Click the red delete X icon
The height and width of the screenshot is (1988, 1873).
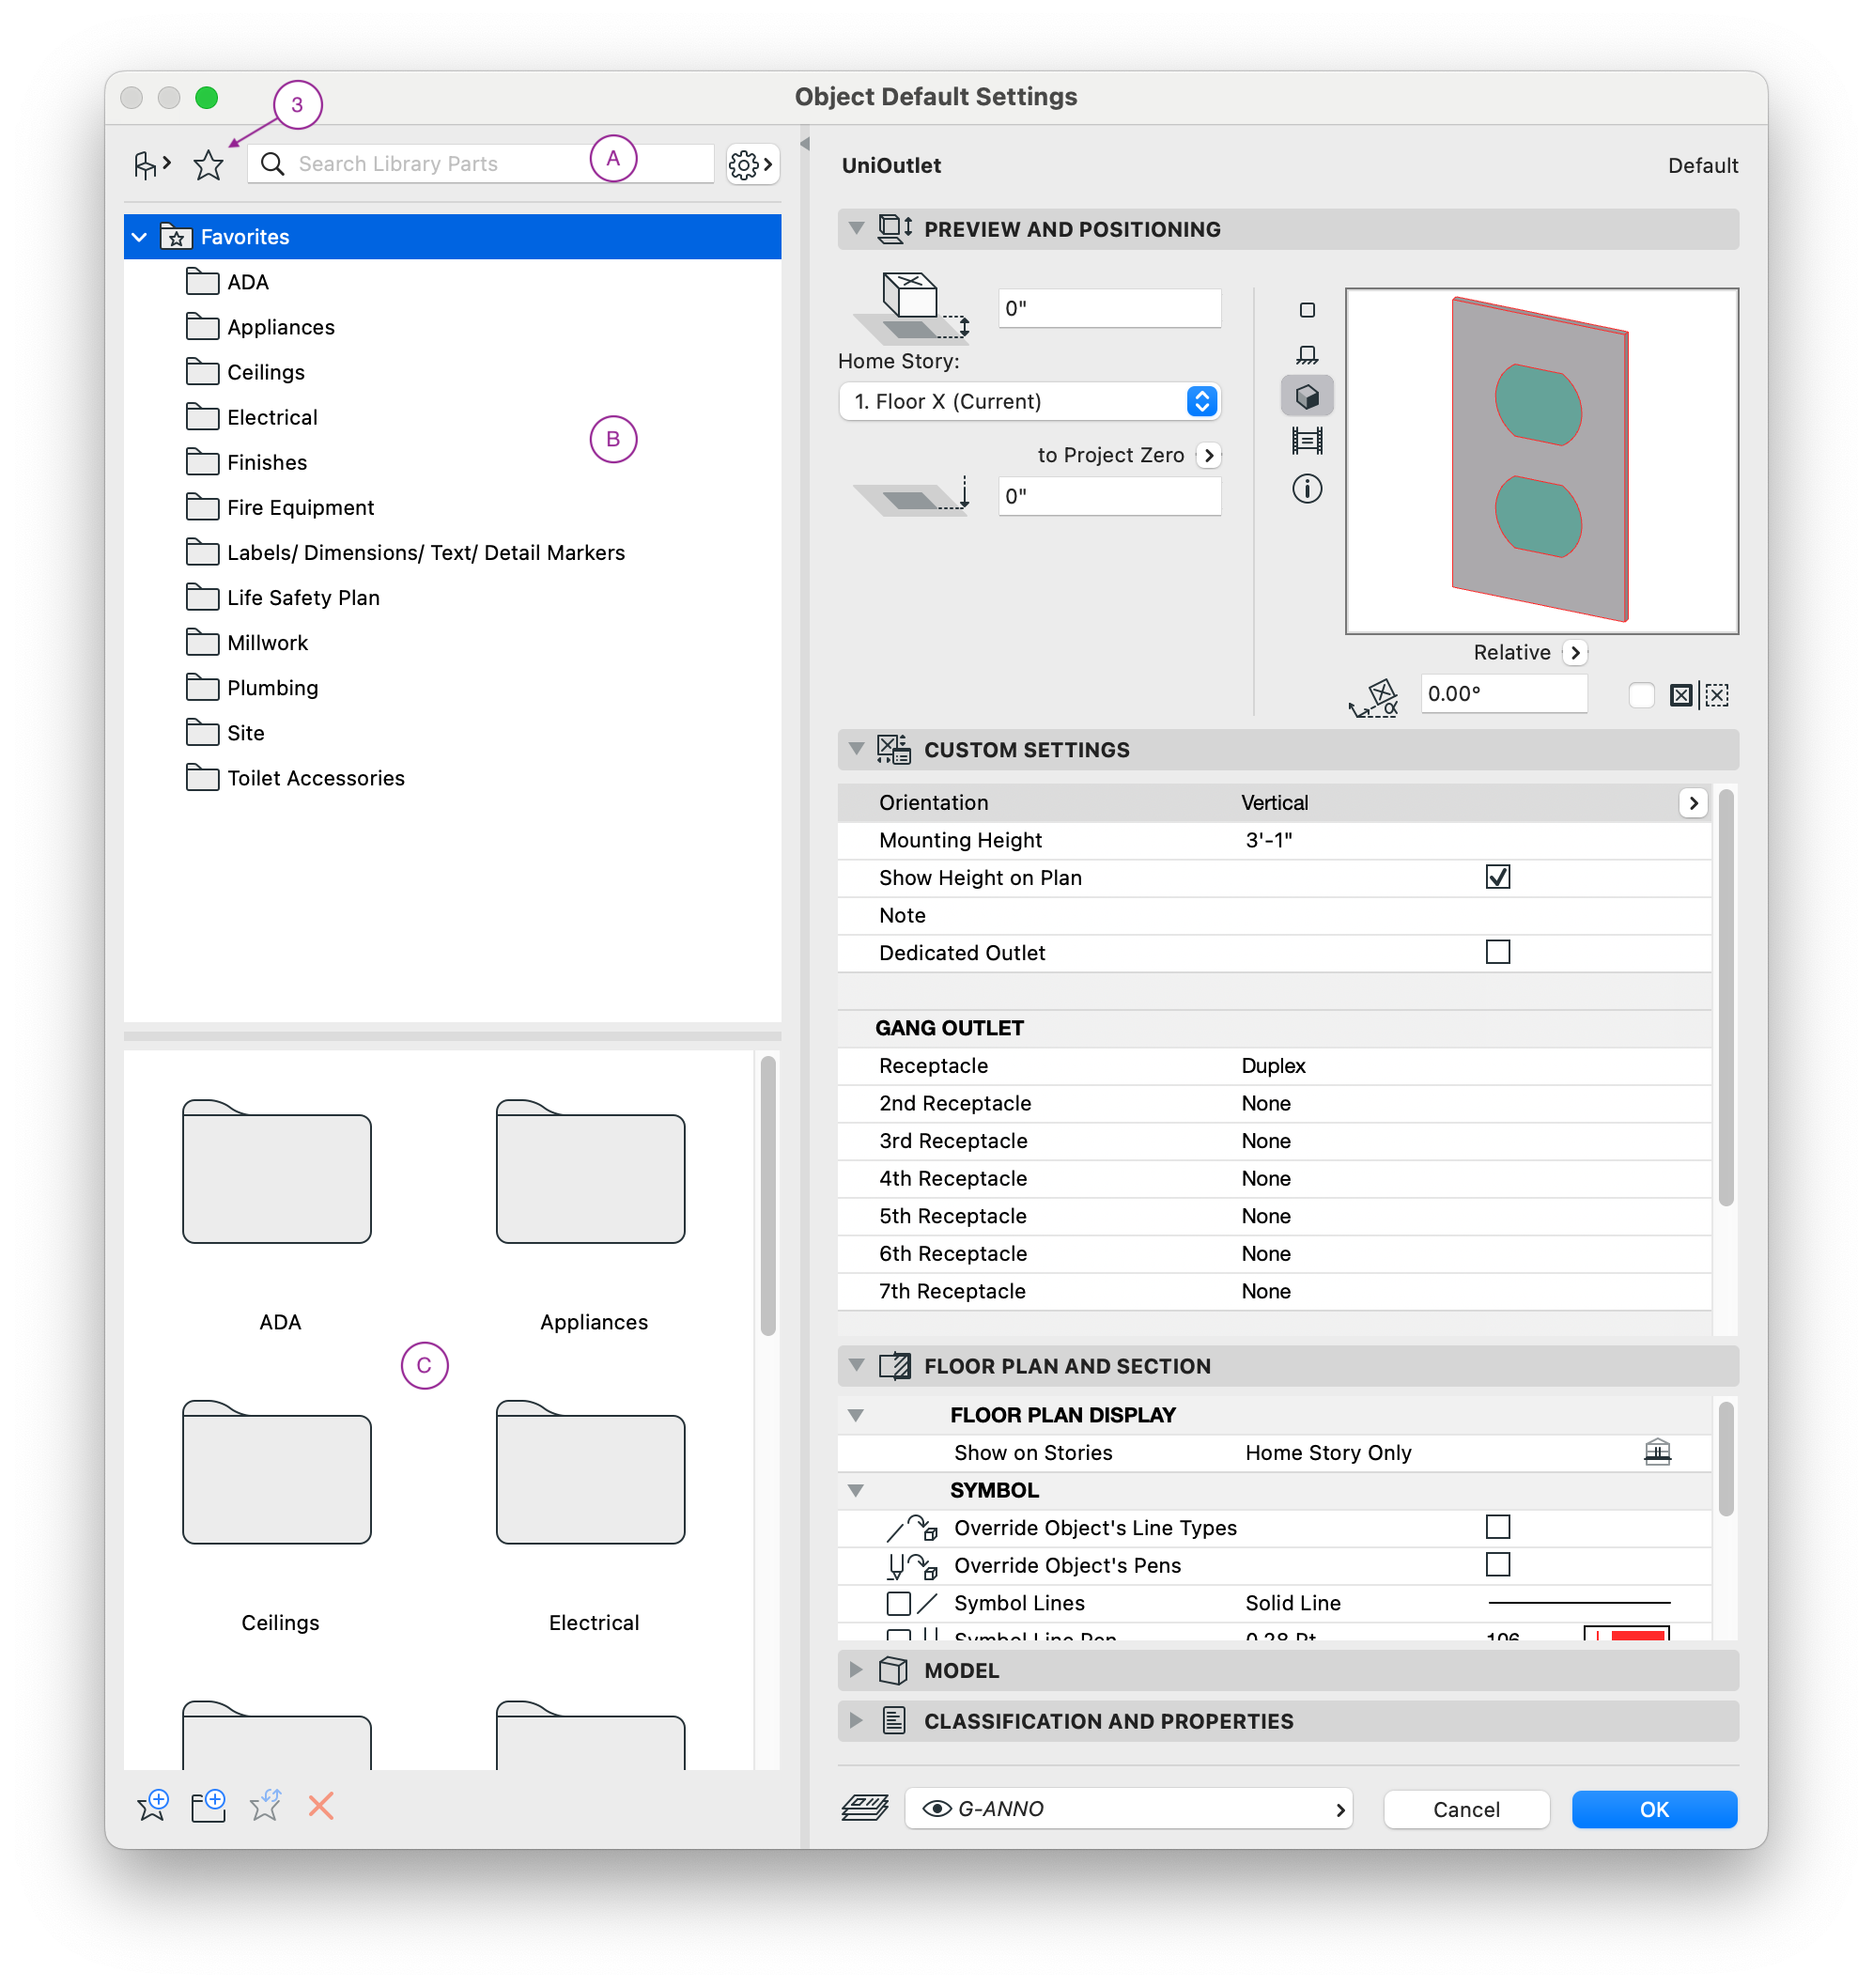point(320,1805)
